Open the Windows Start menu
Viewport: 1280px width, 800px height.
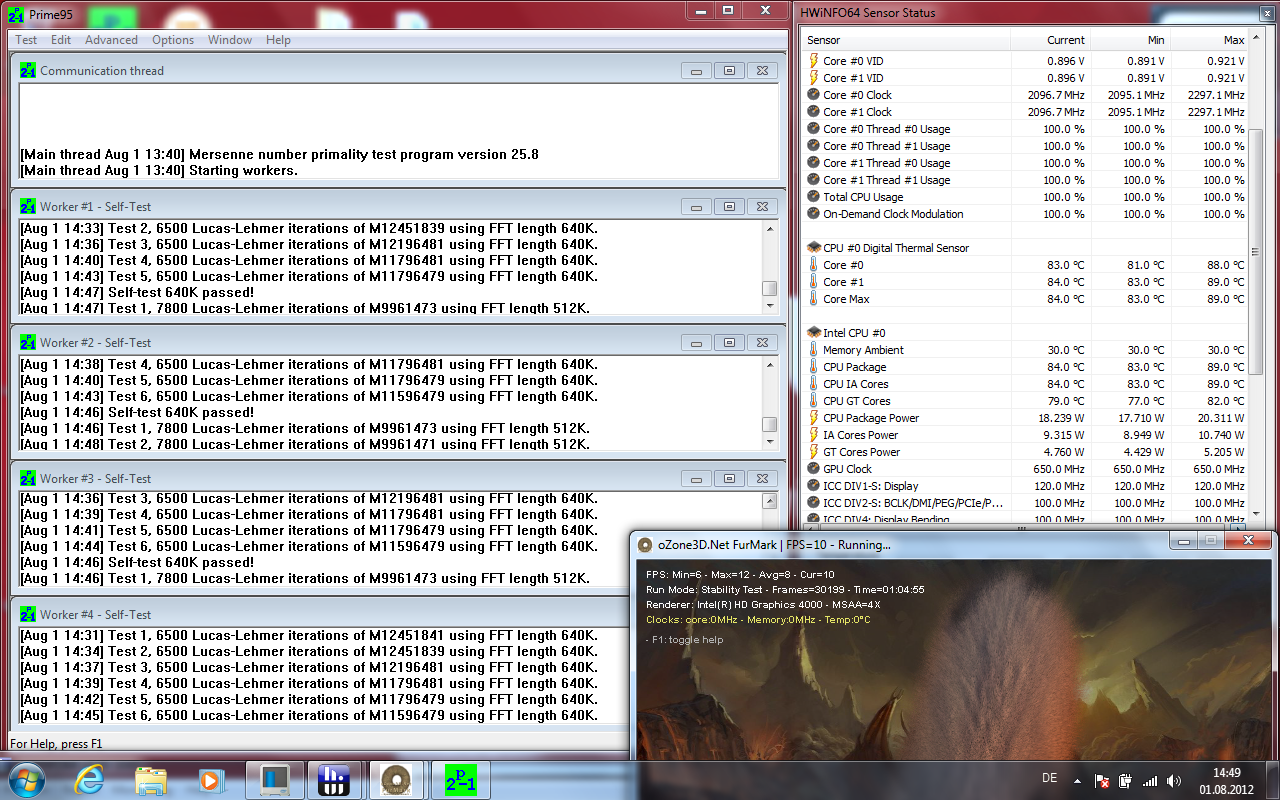tap(25, 779)
